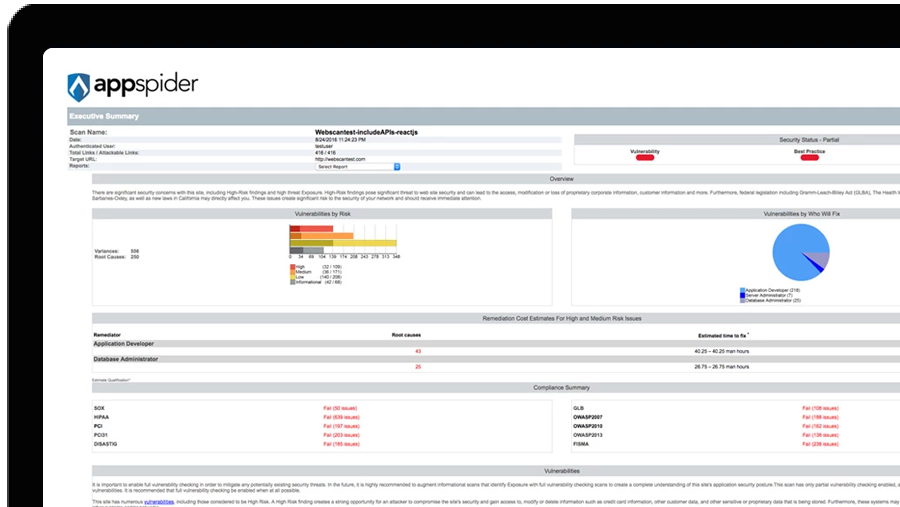This screenshot has width=900, height=507.
Task: Click the Compliance Summary section header
Action: point(496,388)
